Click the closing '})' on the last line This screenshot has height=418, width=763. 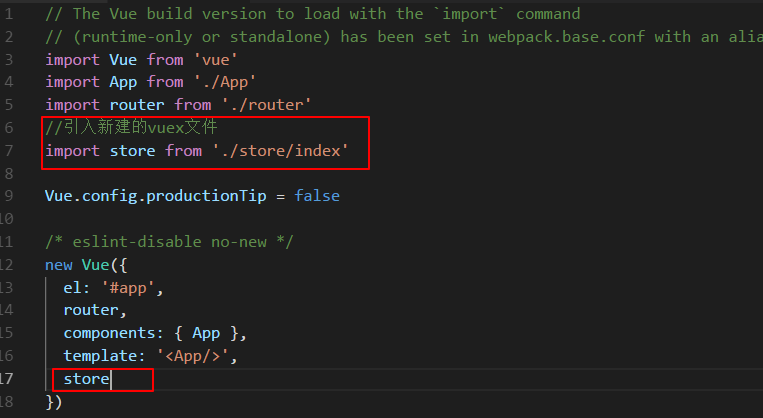(x=54, y=402)
